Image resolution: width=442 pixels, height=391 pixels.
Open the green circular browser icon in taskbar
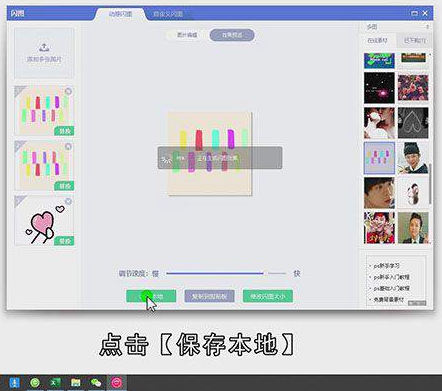[x=35, y=383]
